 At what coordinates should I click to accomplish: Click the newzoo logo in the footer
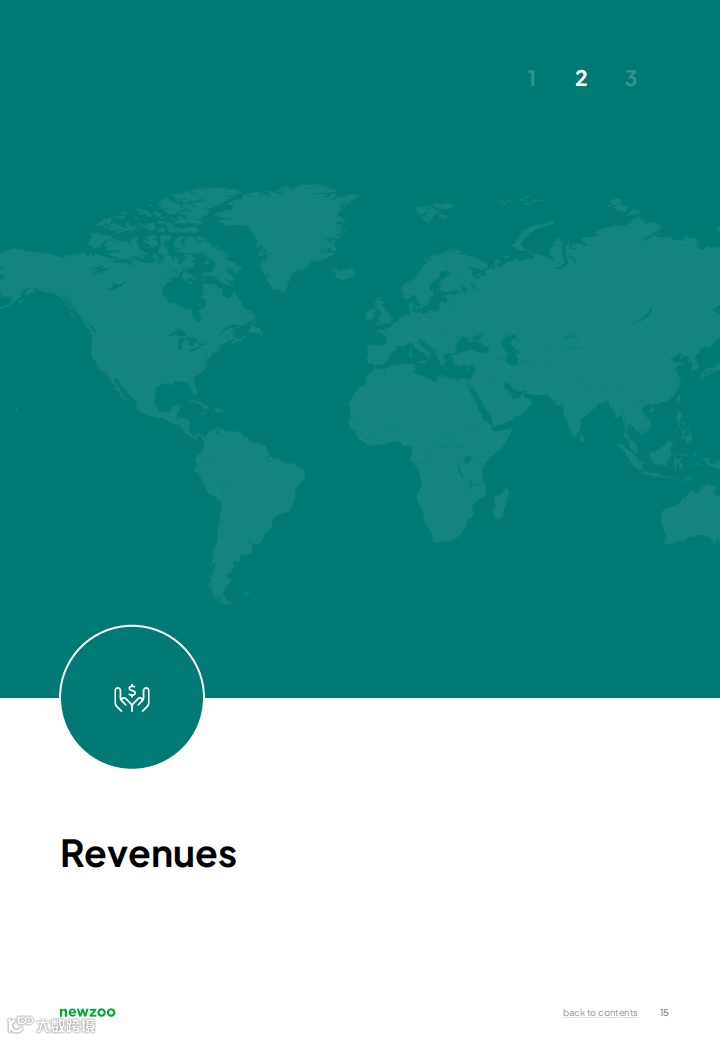88,1012
